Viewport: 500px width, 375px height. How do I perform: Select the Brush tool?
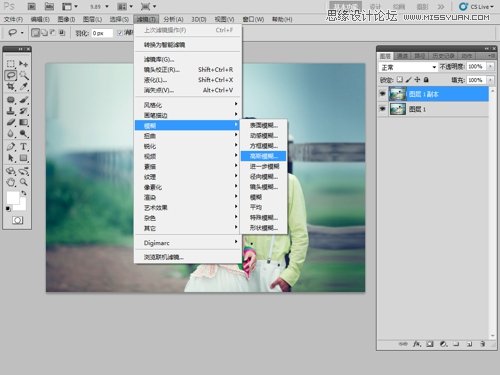[23, 100]
